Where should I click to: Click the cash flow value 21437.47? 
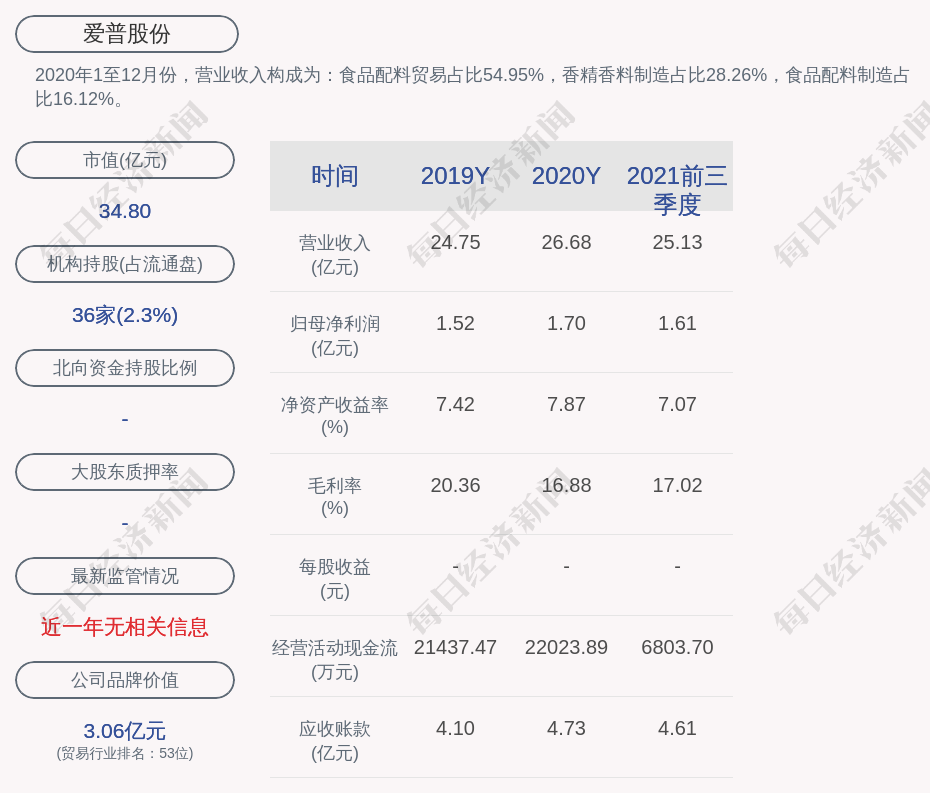[x=455, y=647]
